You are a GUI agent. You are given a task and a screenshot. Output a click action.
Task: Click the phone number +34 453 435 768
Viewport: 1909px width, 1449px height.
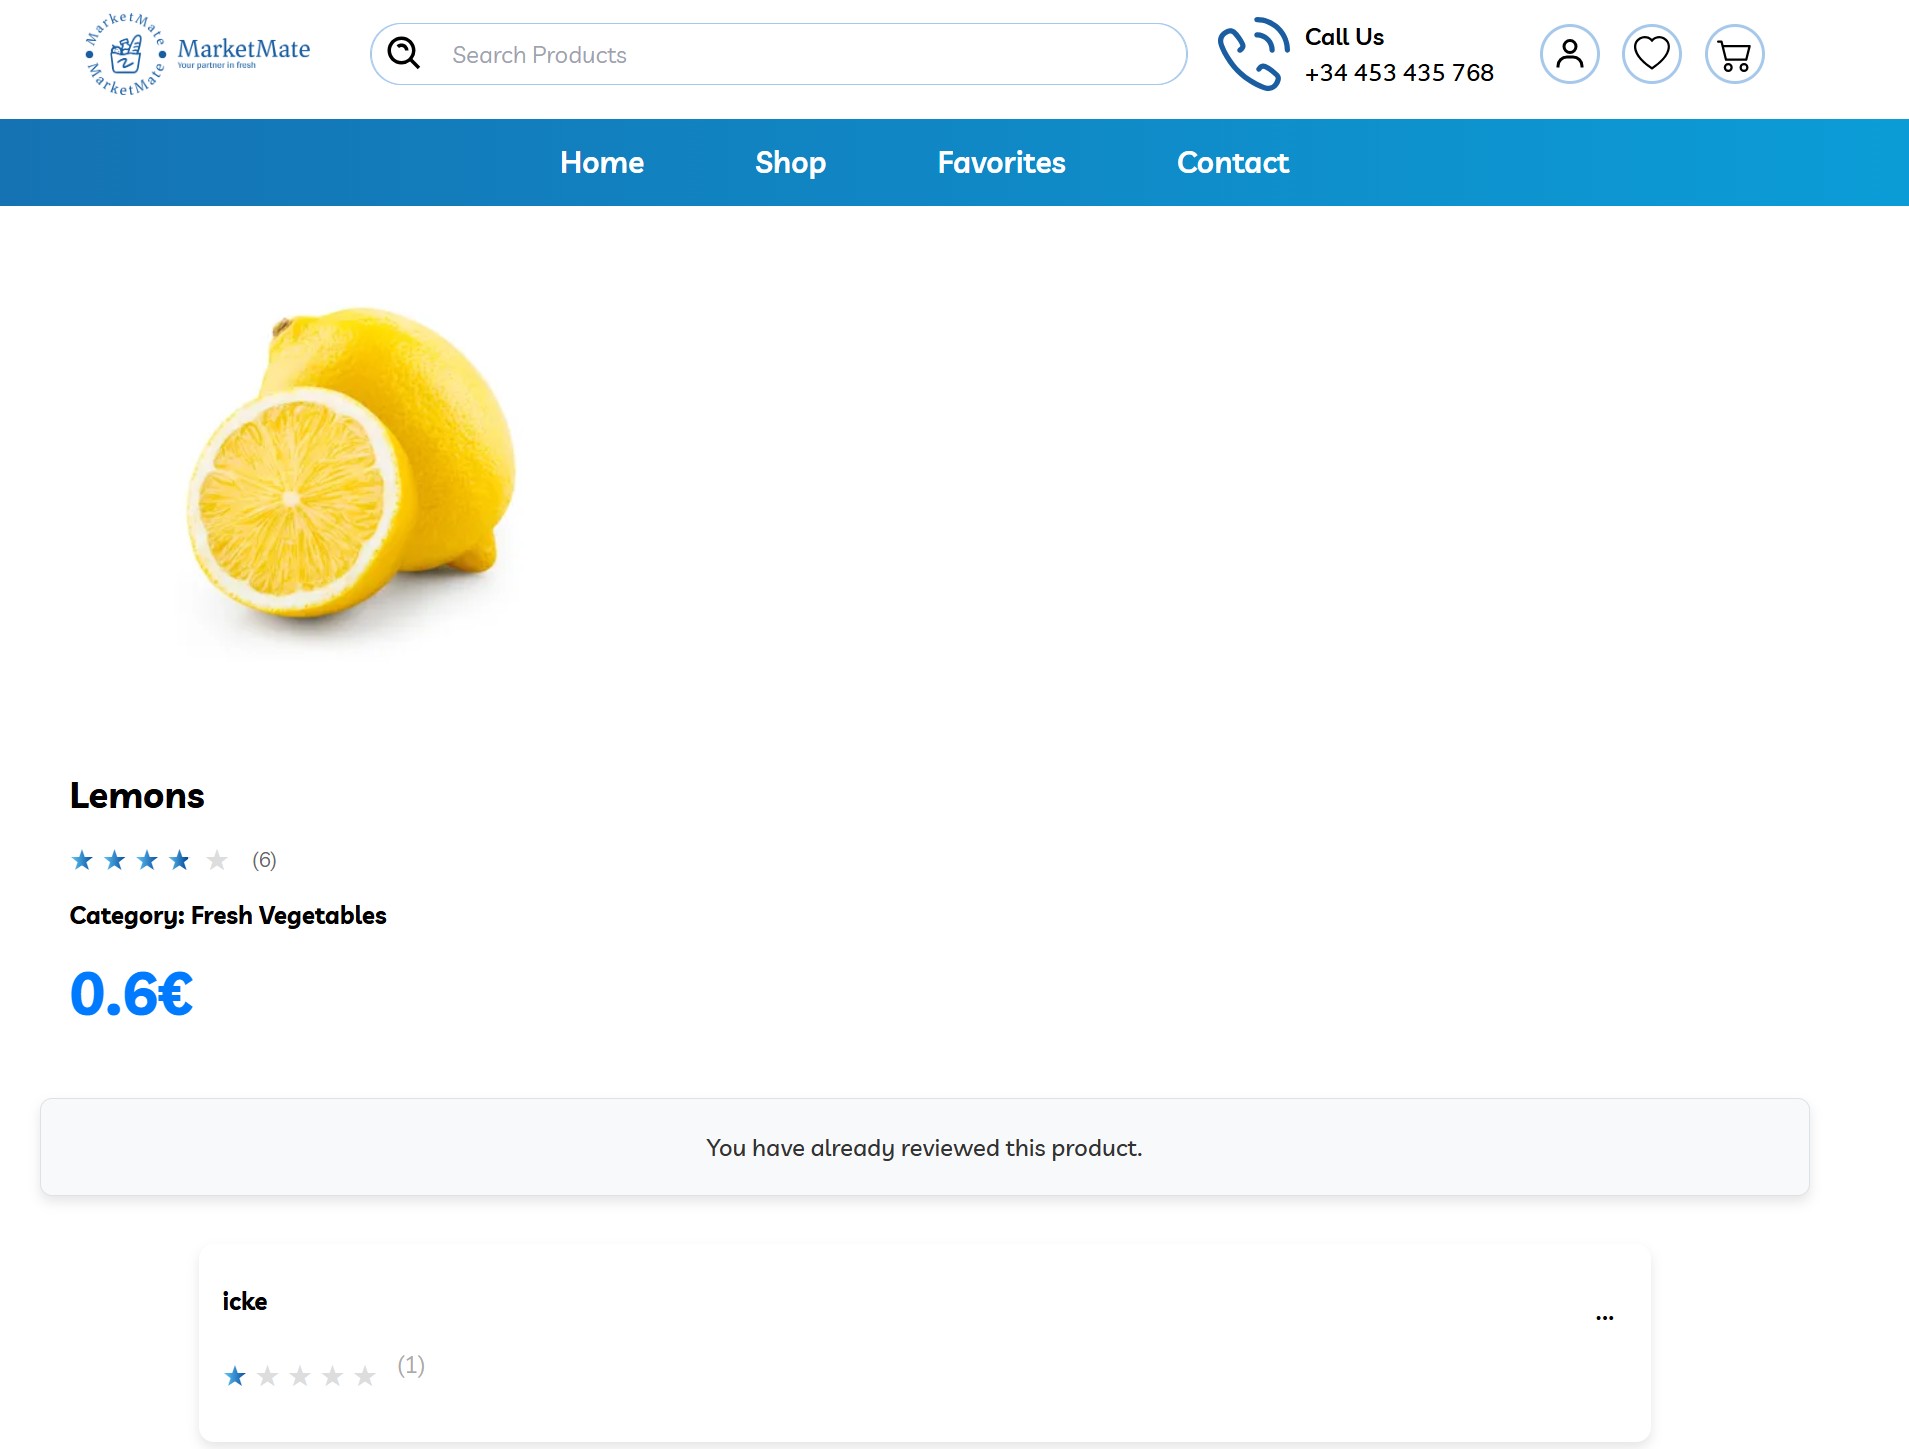pos(1398,73)
